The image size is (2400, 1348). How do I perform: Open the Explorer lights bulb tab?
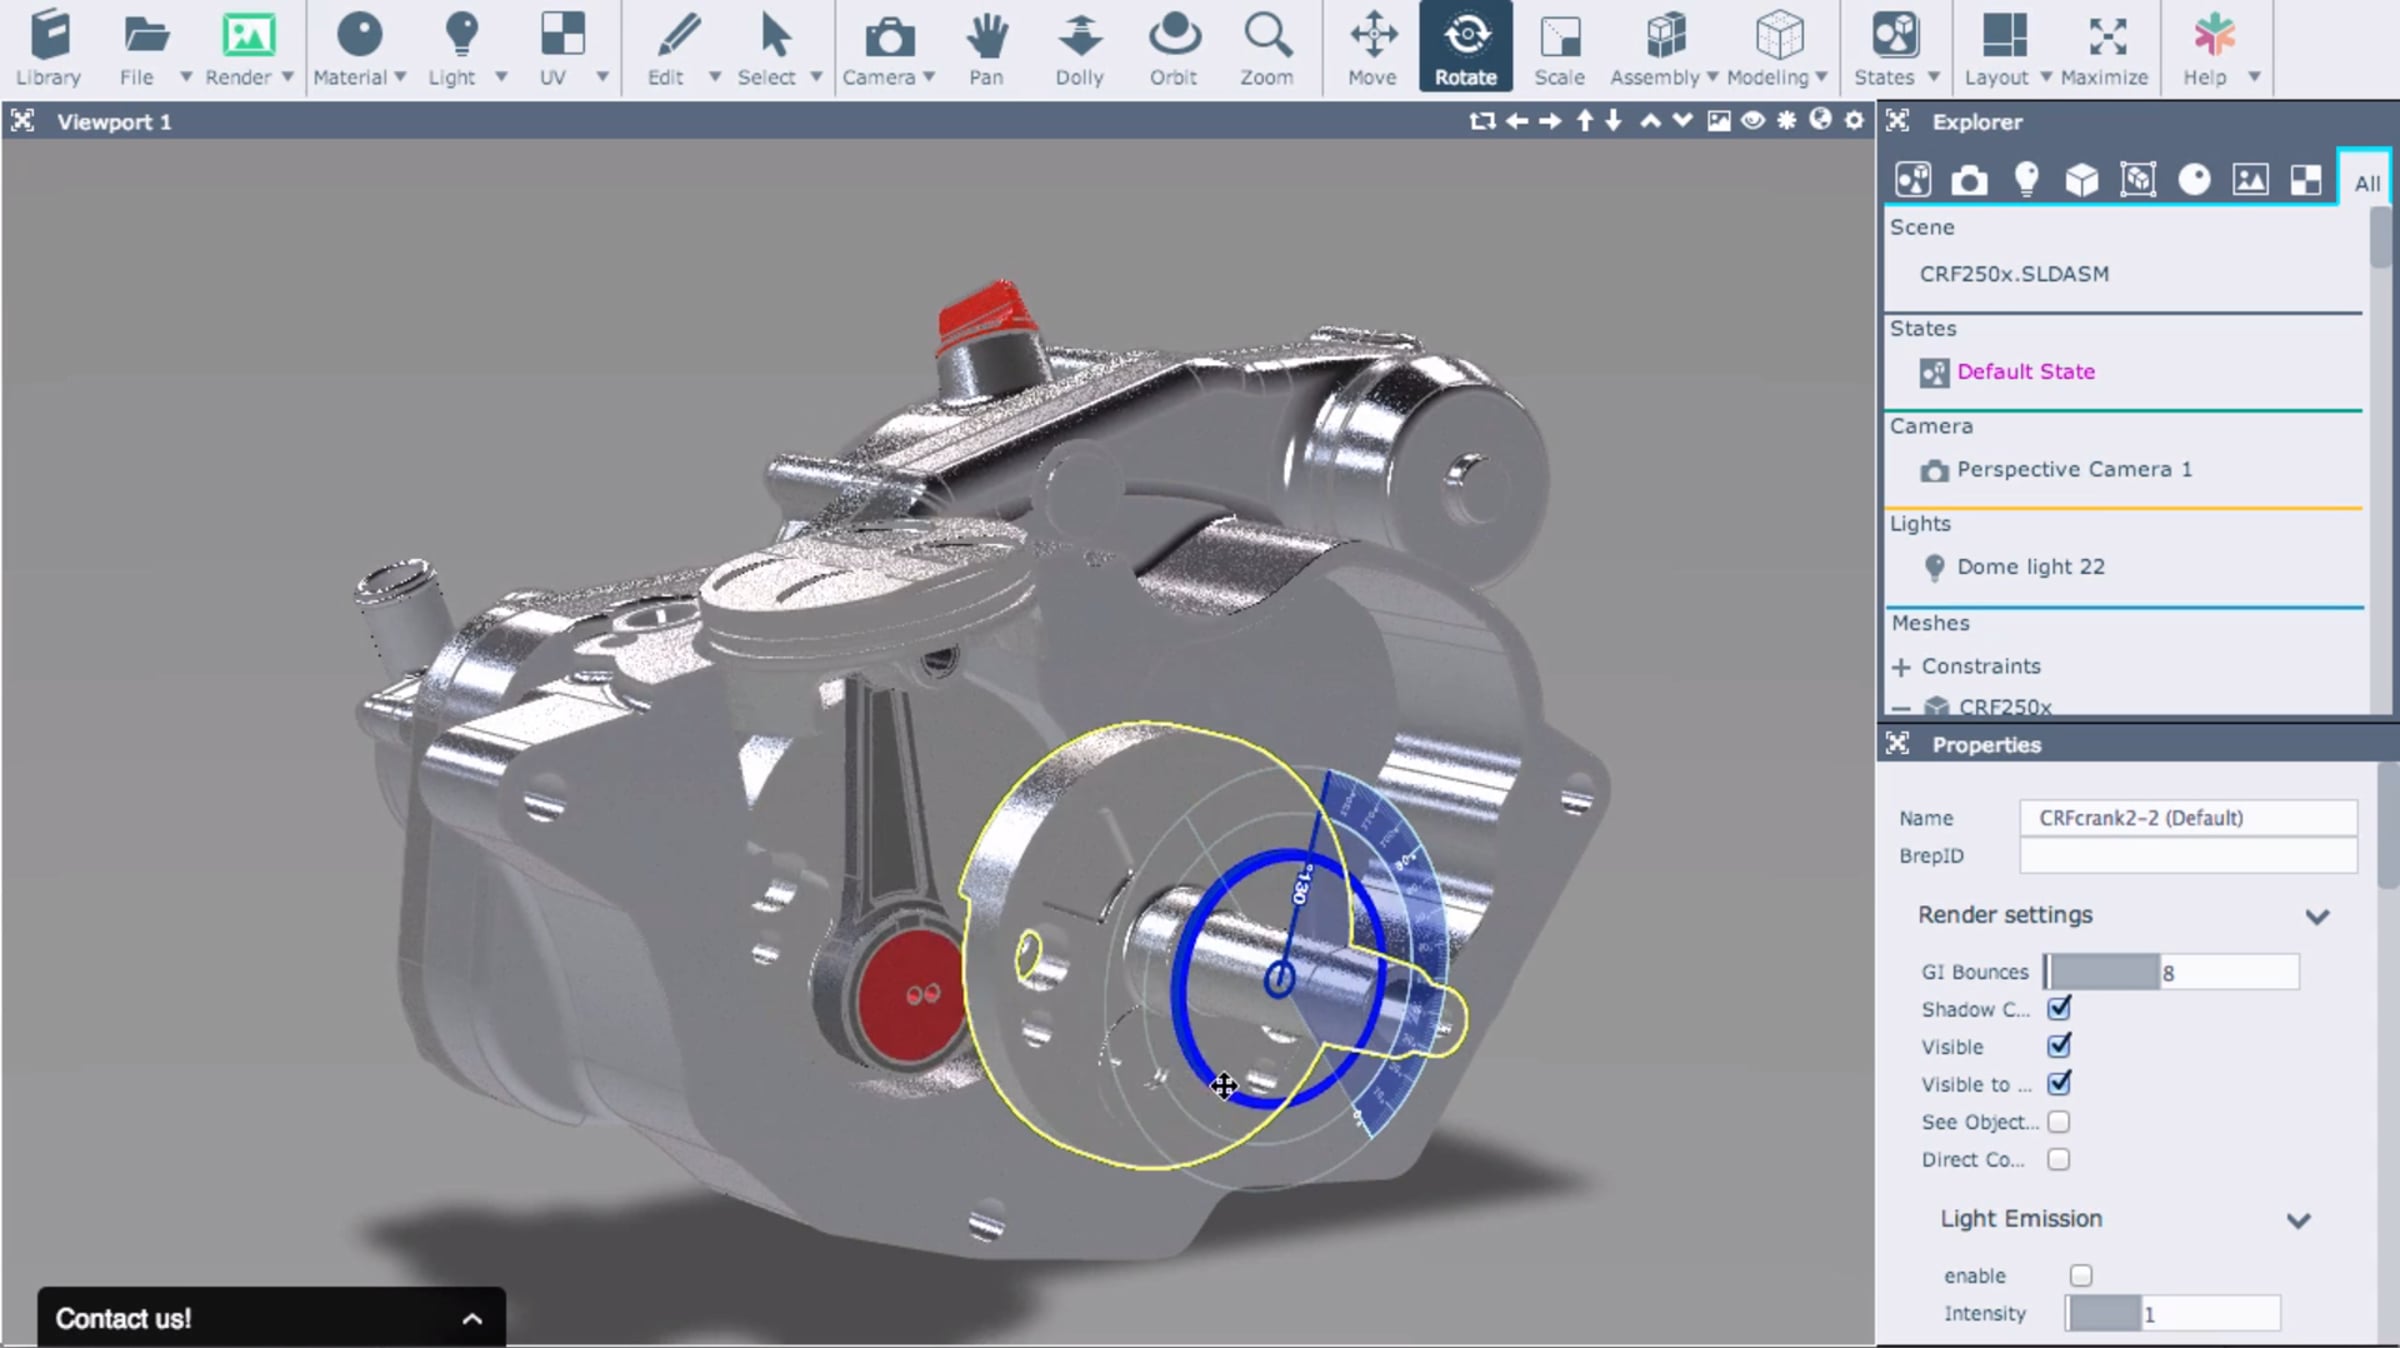pos(2026,180)
